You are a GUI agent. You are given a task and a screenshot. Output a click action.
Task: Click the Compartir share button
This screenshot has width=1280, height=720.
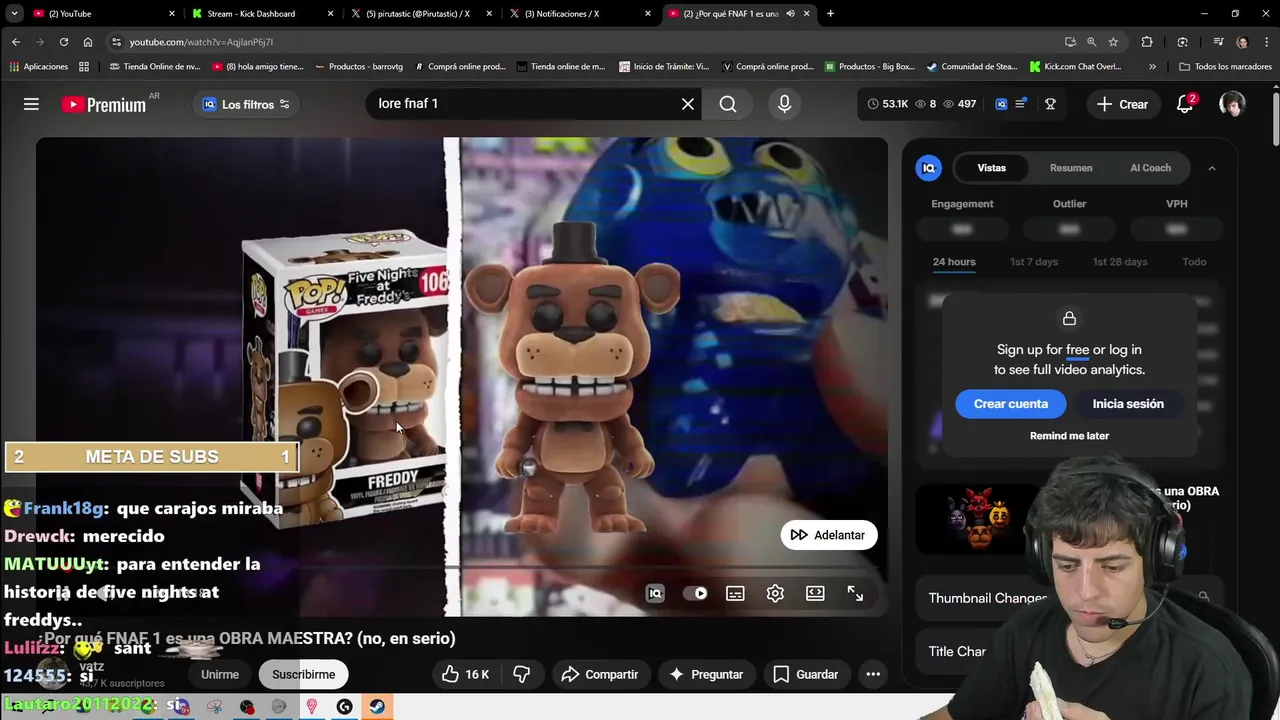pos(599,674)
